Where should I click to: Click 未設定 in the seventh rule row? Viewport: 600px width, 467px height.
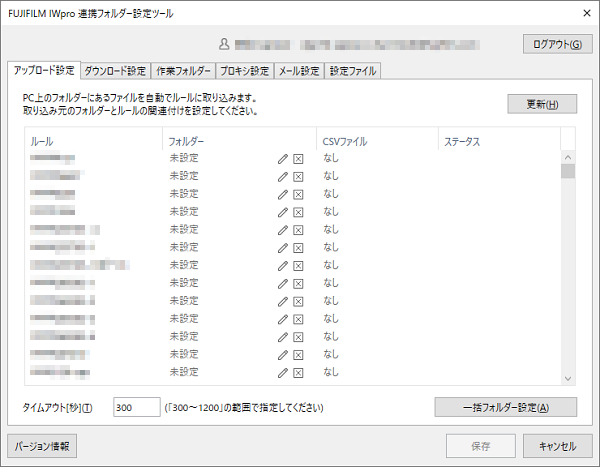pyautogui.click(x=184, y=265)
